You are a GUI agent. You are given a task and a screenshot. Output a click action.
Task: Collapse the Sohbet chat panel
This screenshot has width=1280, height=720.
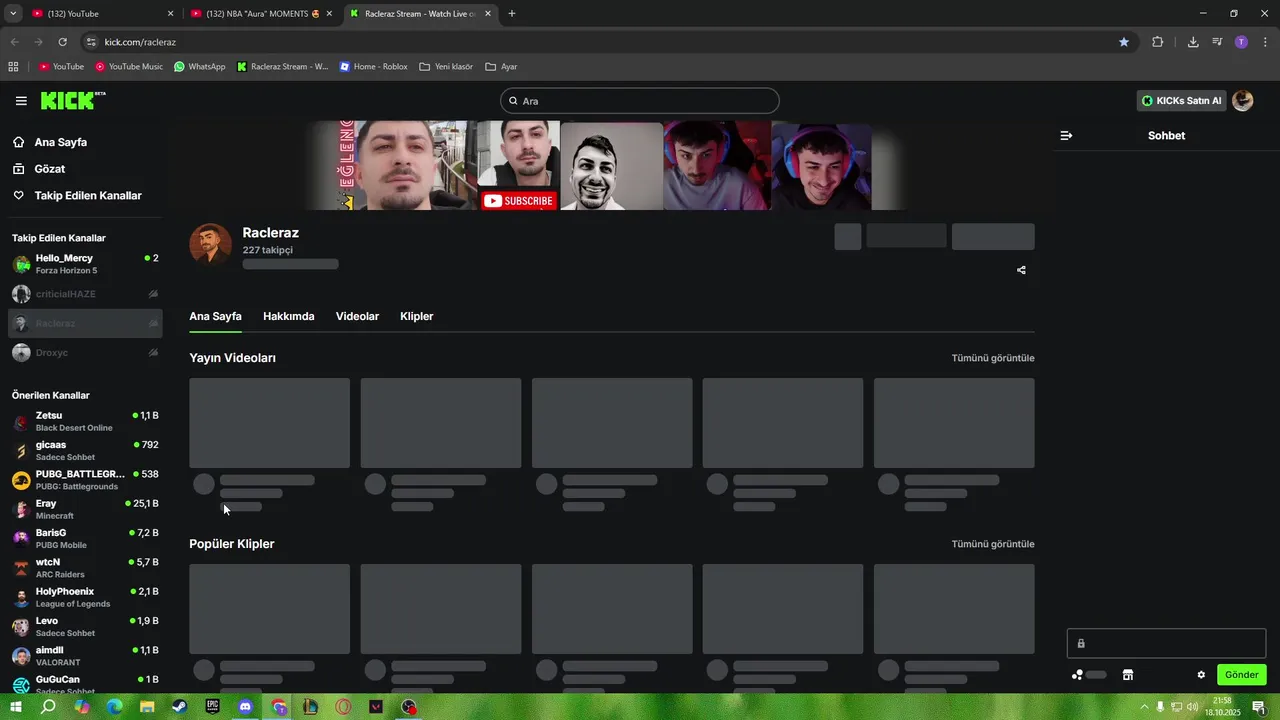tap(1066, 135)
